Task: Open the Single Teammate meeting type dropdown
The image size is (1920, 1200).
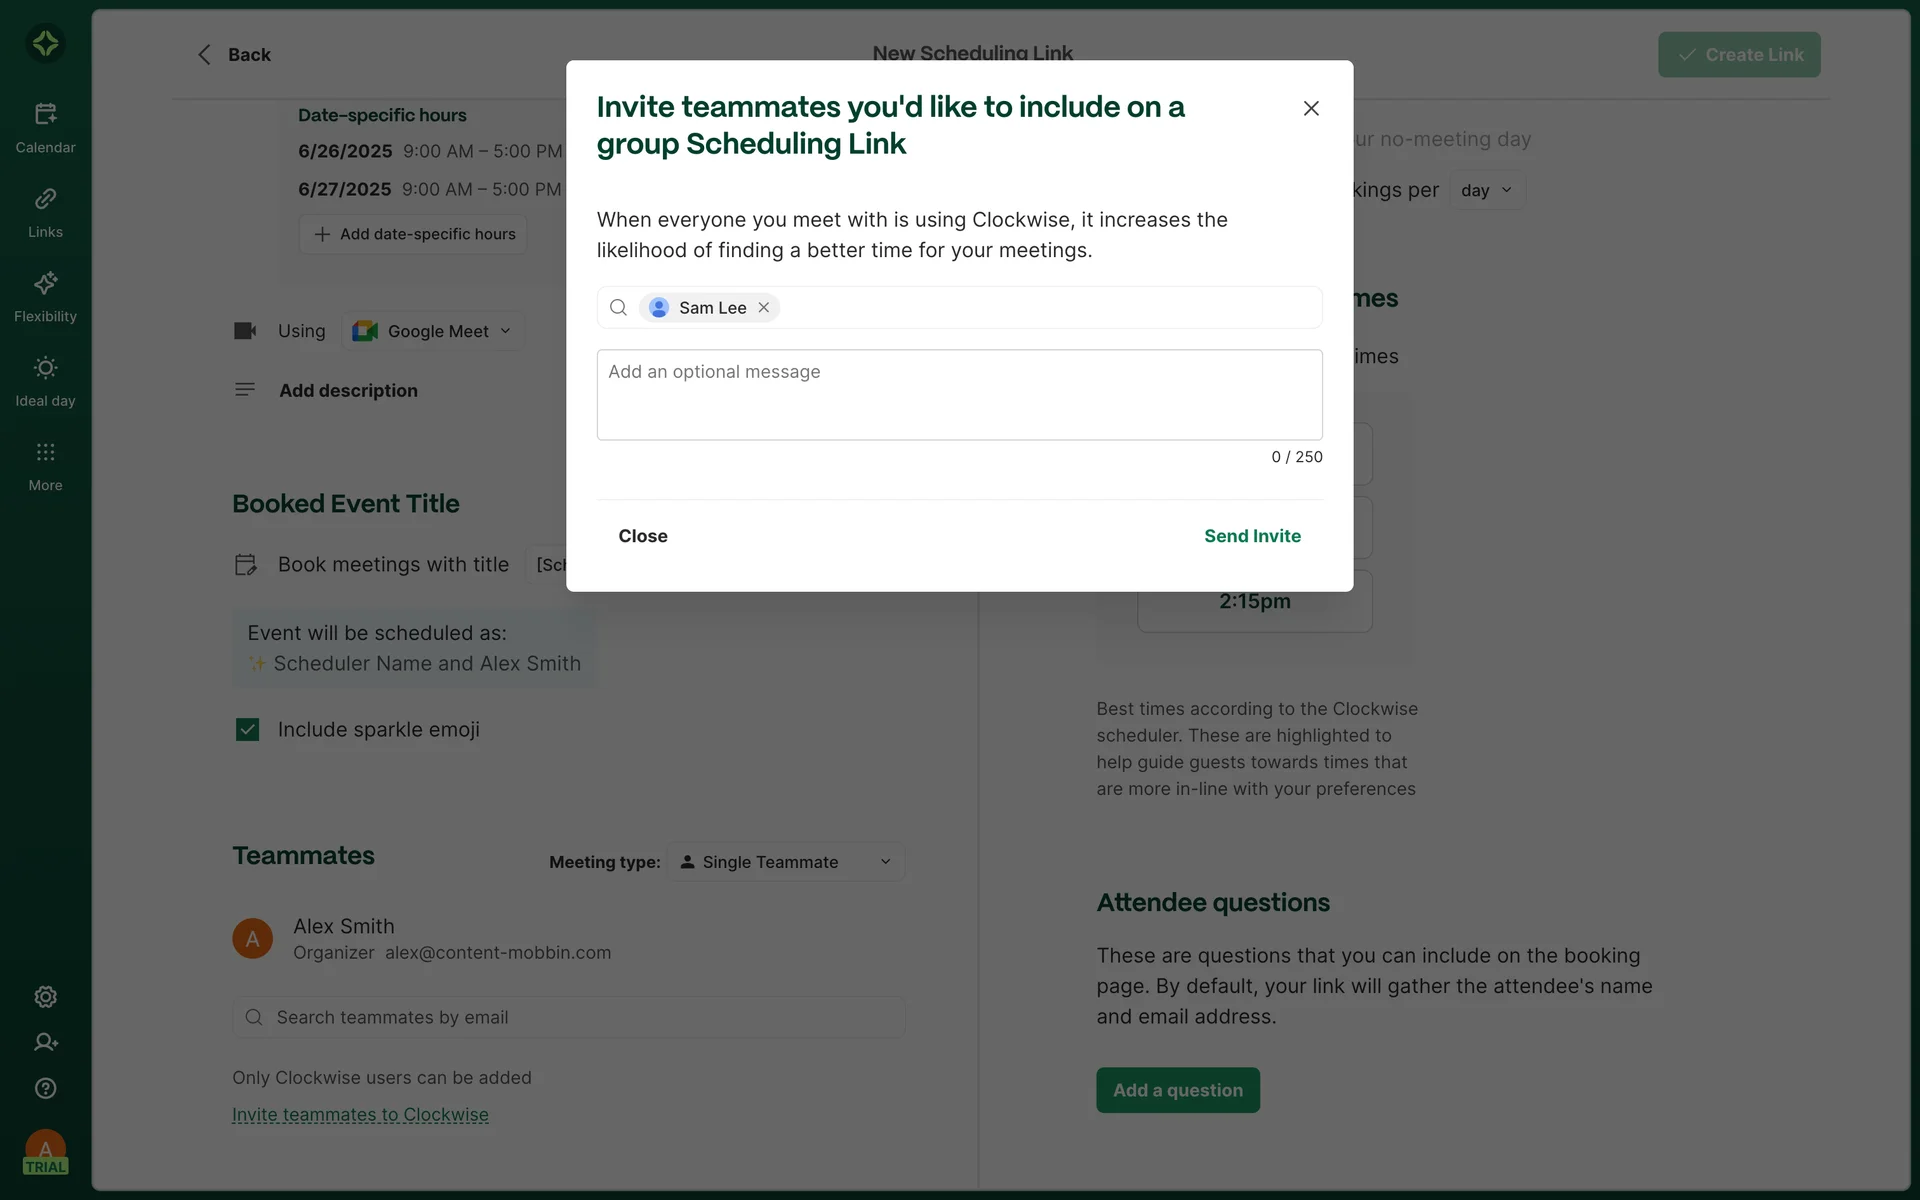Action: [x=786, y=862]
